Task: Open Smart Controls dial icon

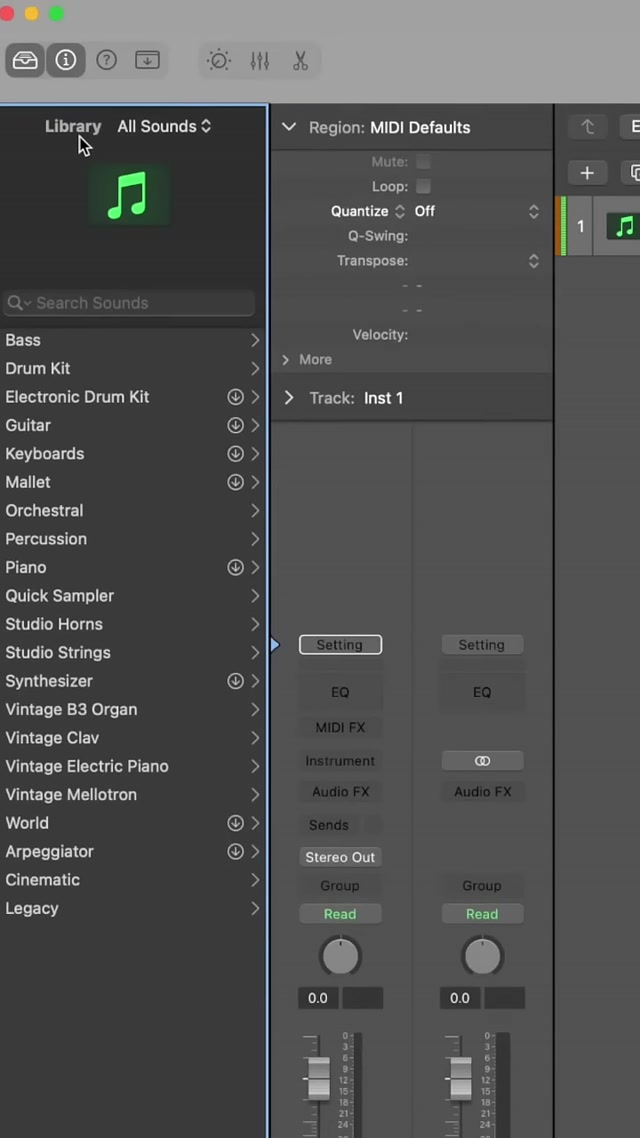Action: [219, 60]
